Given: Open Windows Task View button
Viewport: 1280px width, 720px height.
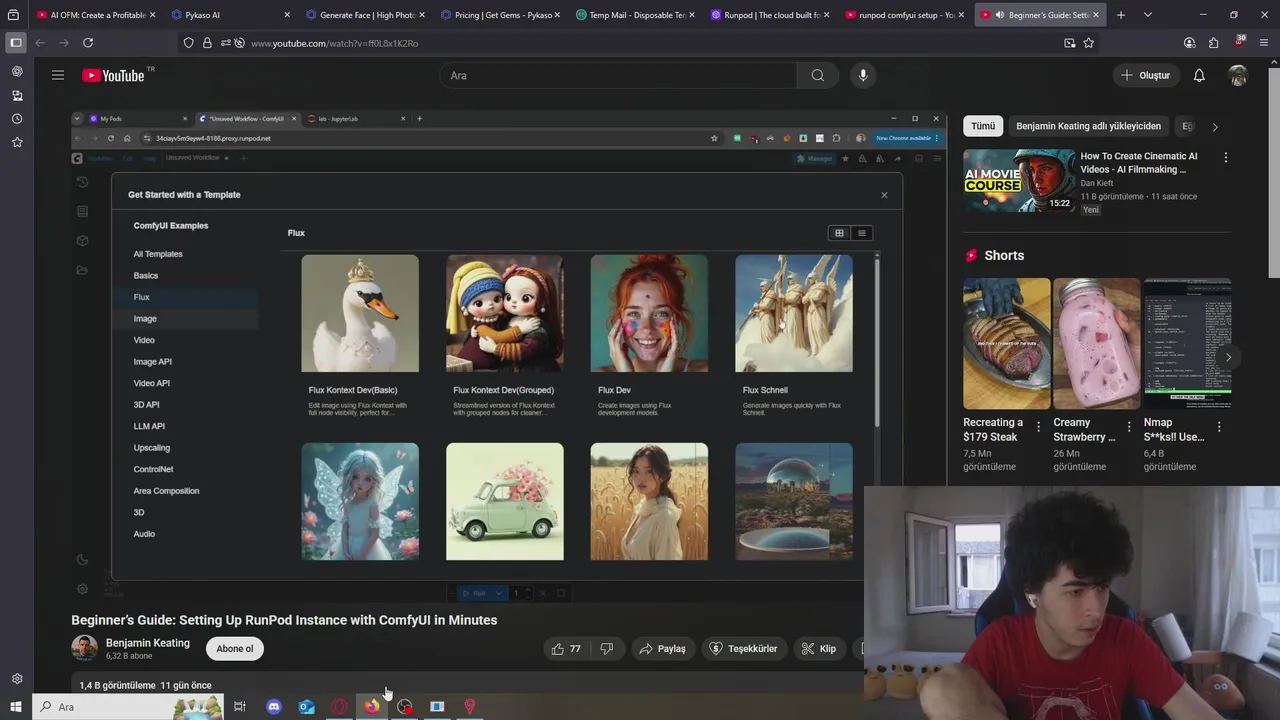Looking at the screenshot, I should tap(240, 707).
